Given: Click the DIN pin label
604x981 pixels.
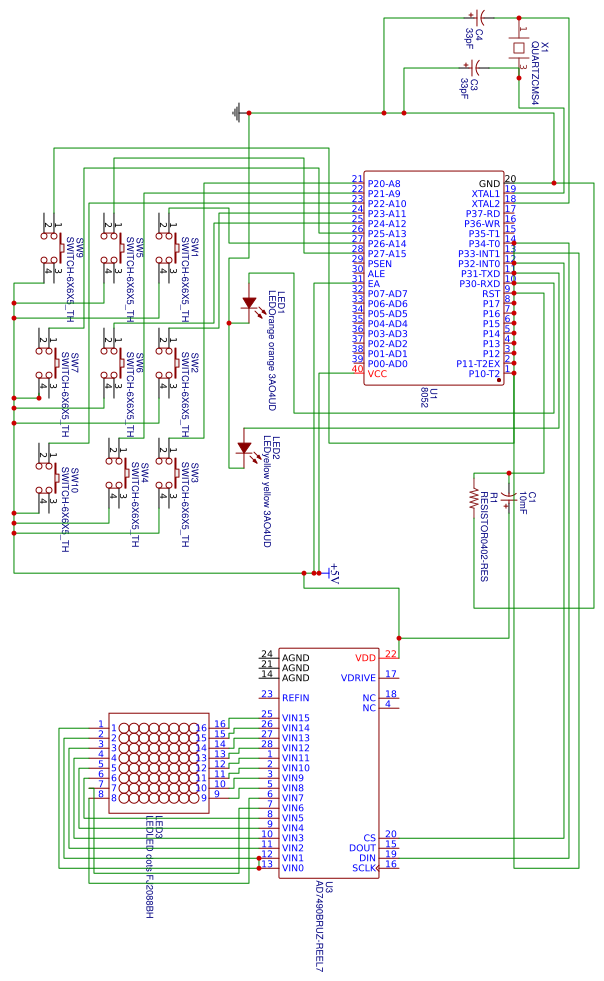Looking at the screenshot, I should (368, 858).
